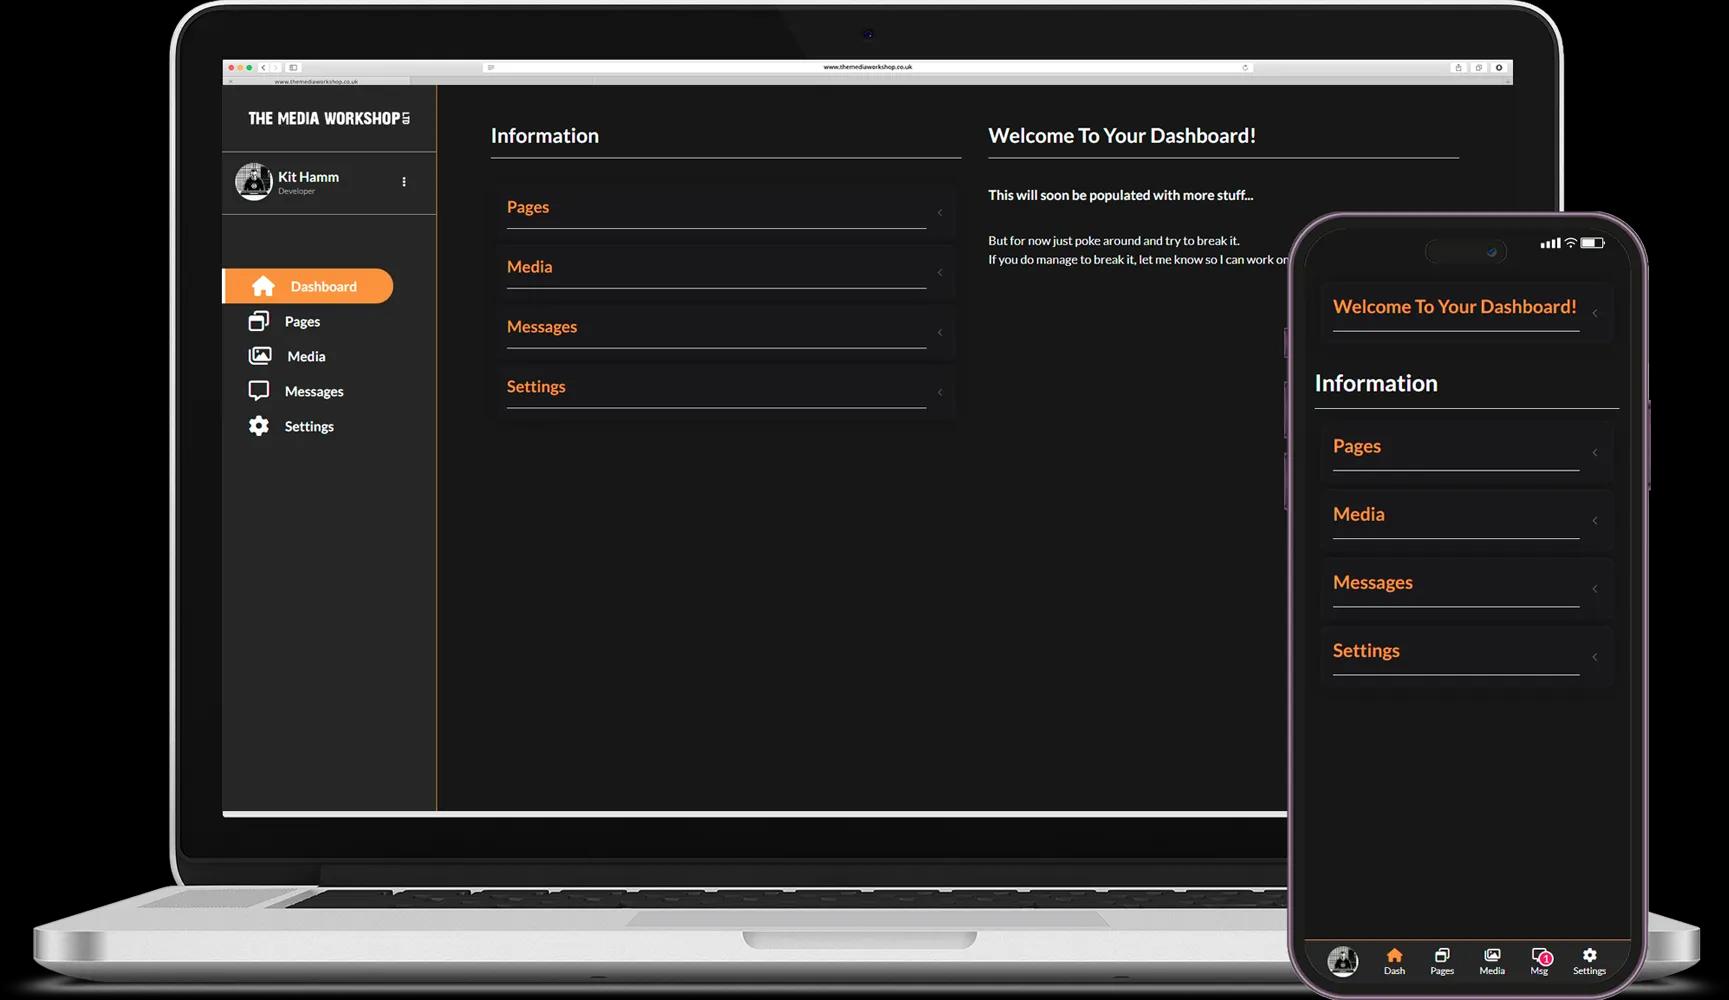The image size is (1729, 1000).
Task: Select the Pages tab in phone nav bar
Action: tap(1442, 960)
